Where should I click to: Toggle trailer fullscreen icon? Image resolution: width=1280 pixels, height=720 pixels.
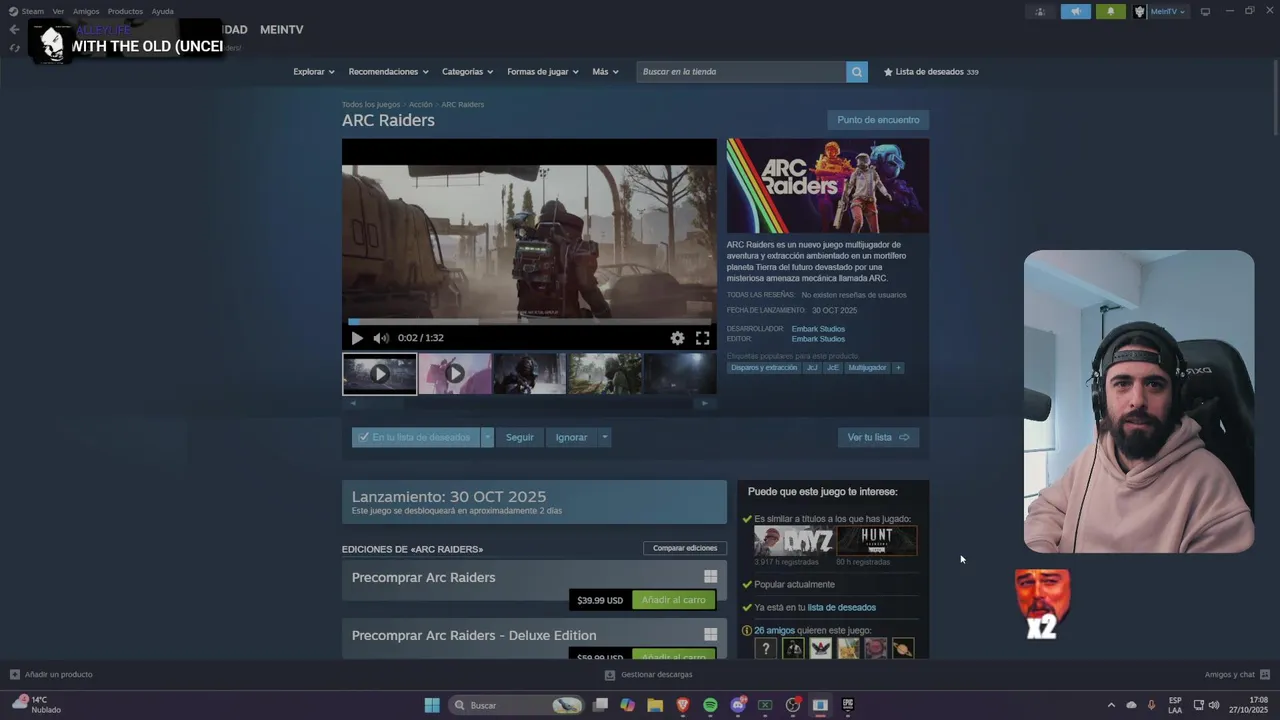coord(703,338)
